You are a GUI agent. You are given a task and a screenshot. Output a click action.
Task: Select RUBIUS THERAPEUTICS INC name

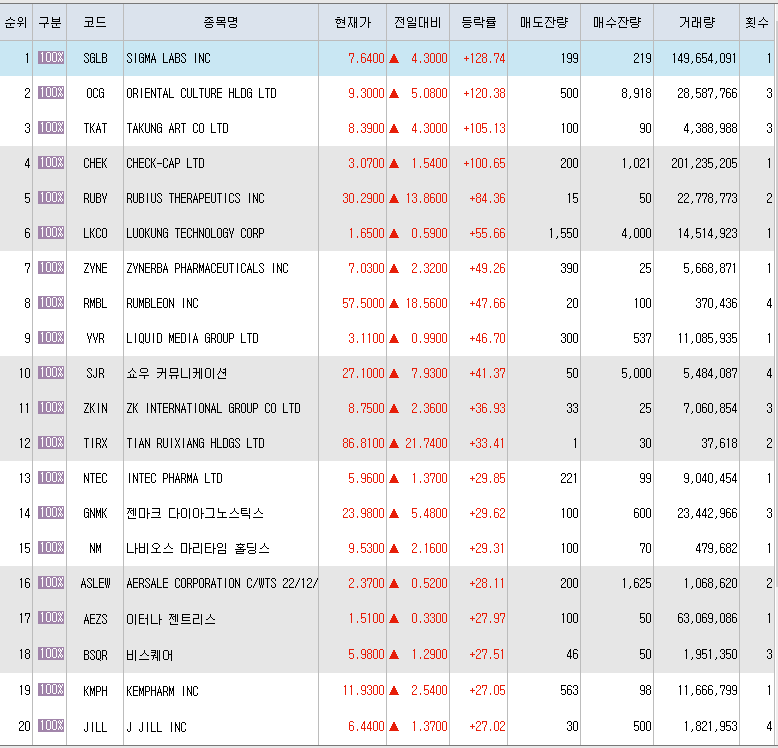[x=195, y=198]
